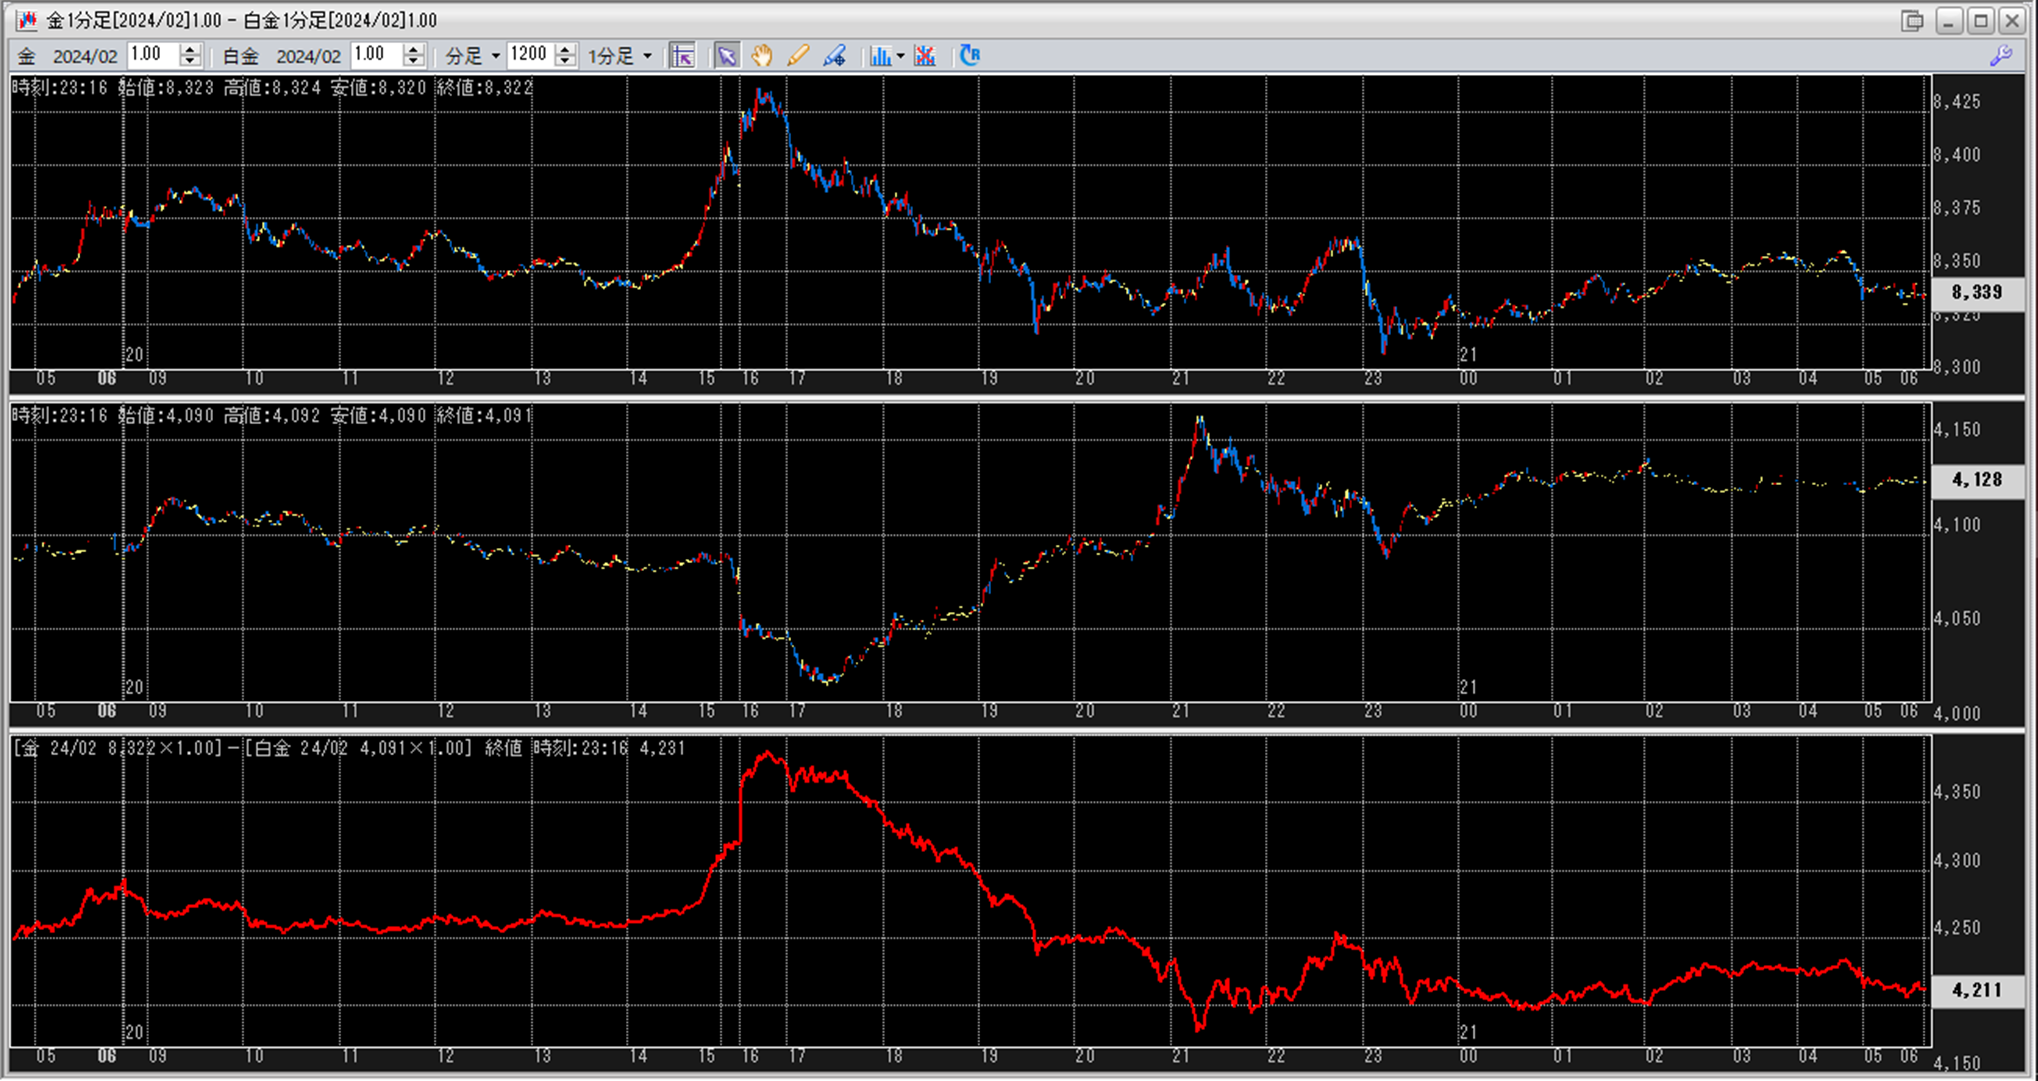Open the 1分足 interval dropdown
Viewport: 2038px width, 1081px height.
click(647, 57)
